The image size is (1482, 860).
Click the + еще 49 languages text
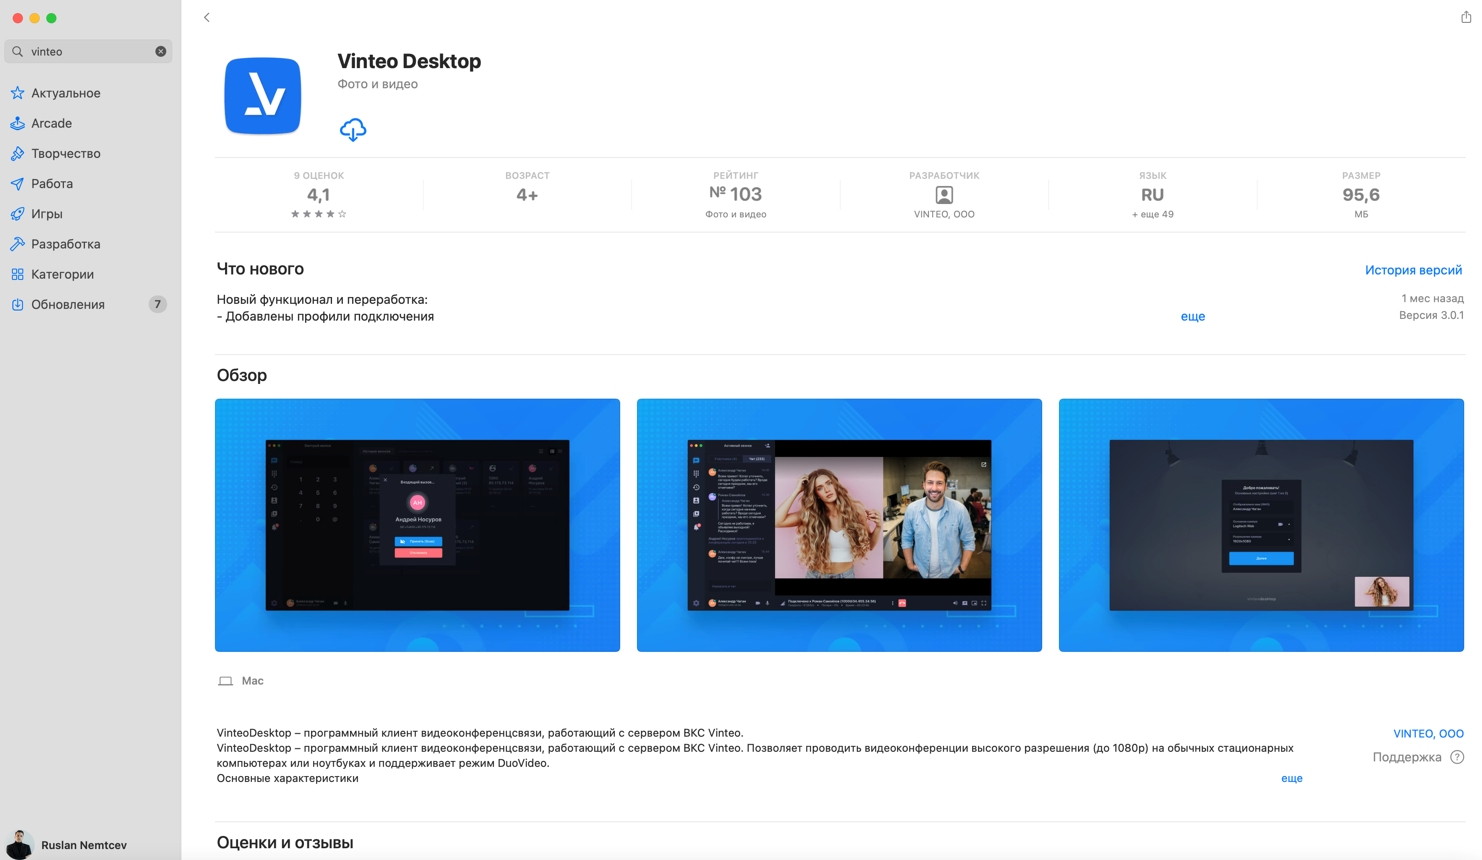[1153, 214]
